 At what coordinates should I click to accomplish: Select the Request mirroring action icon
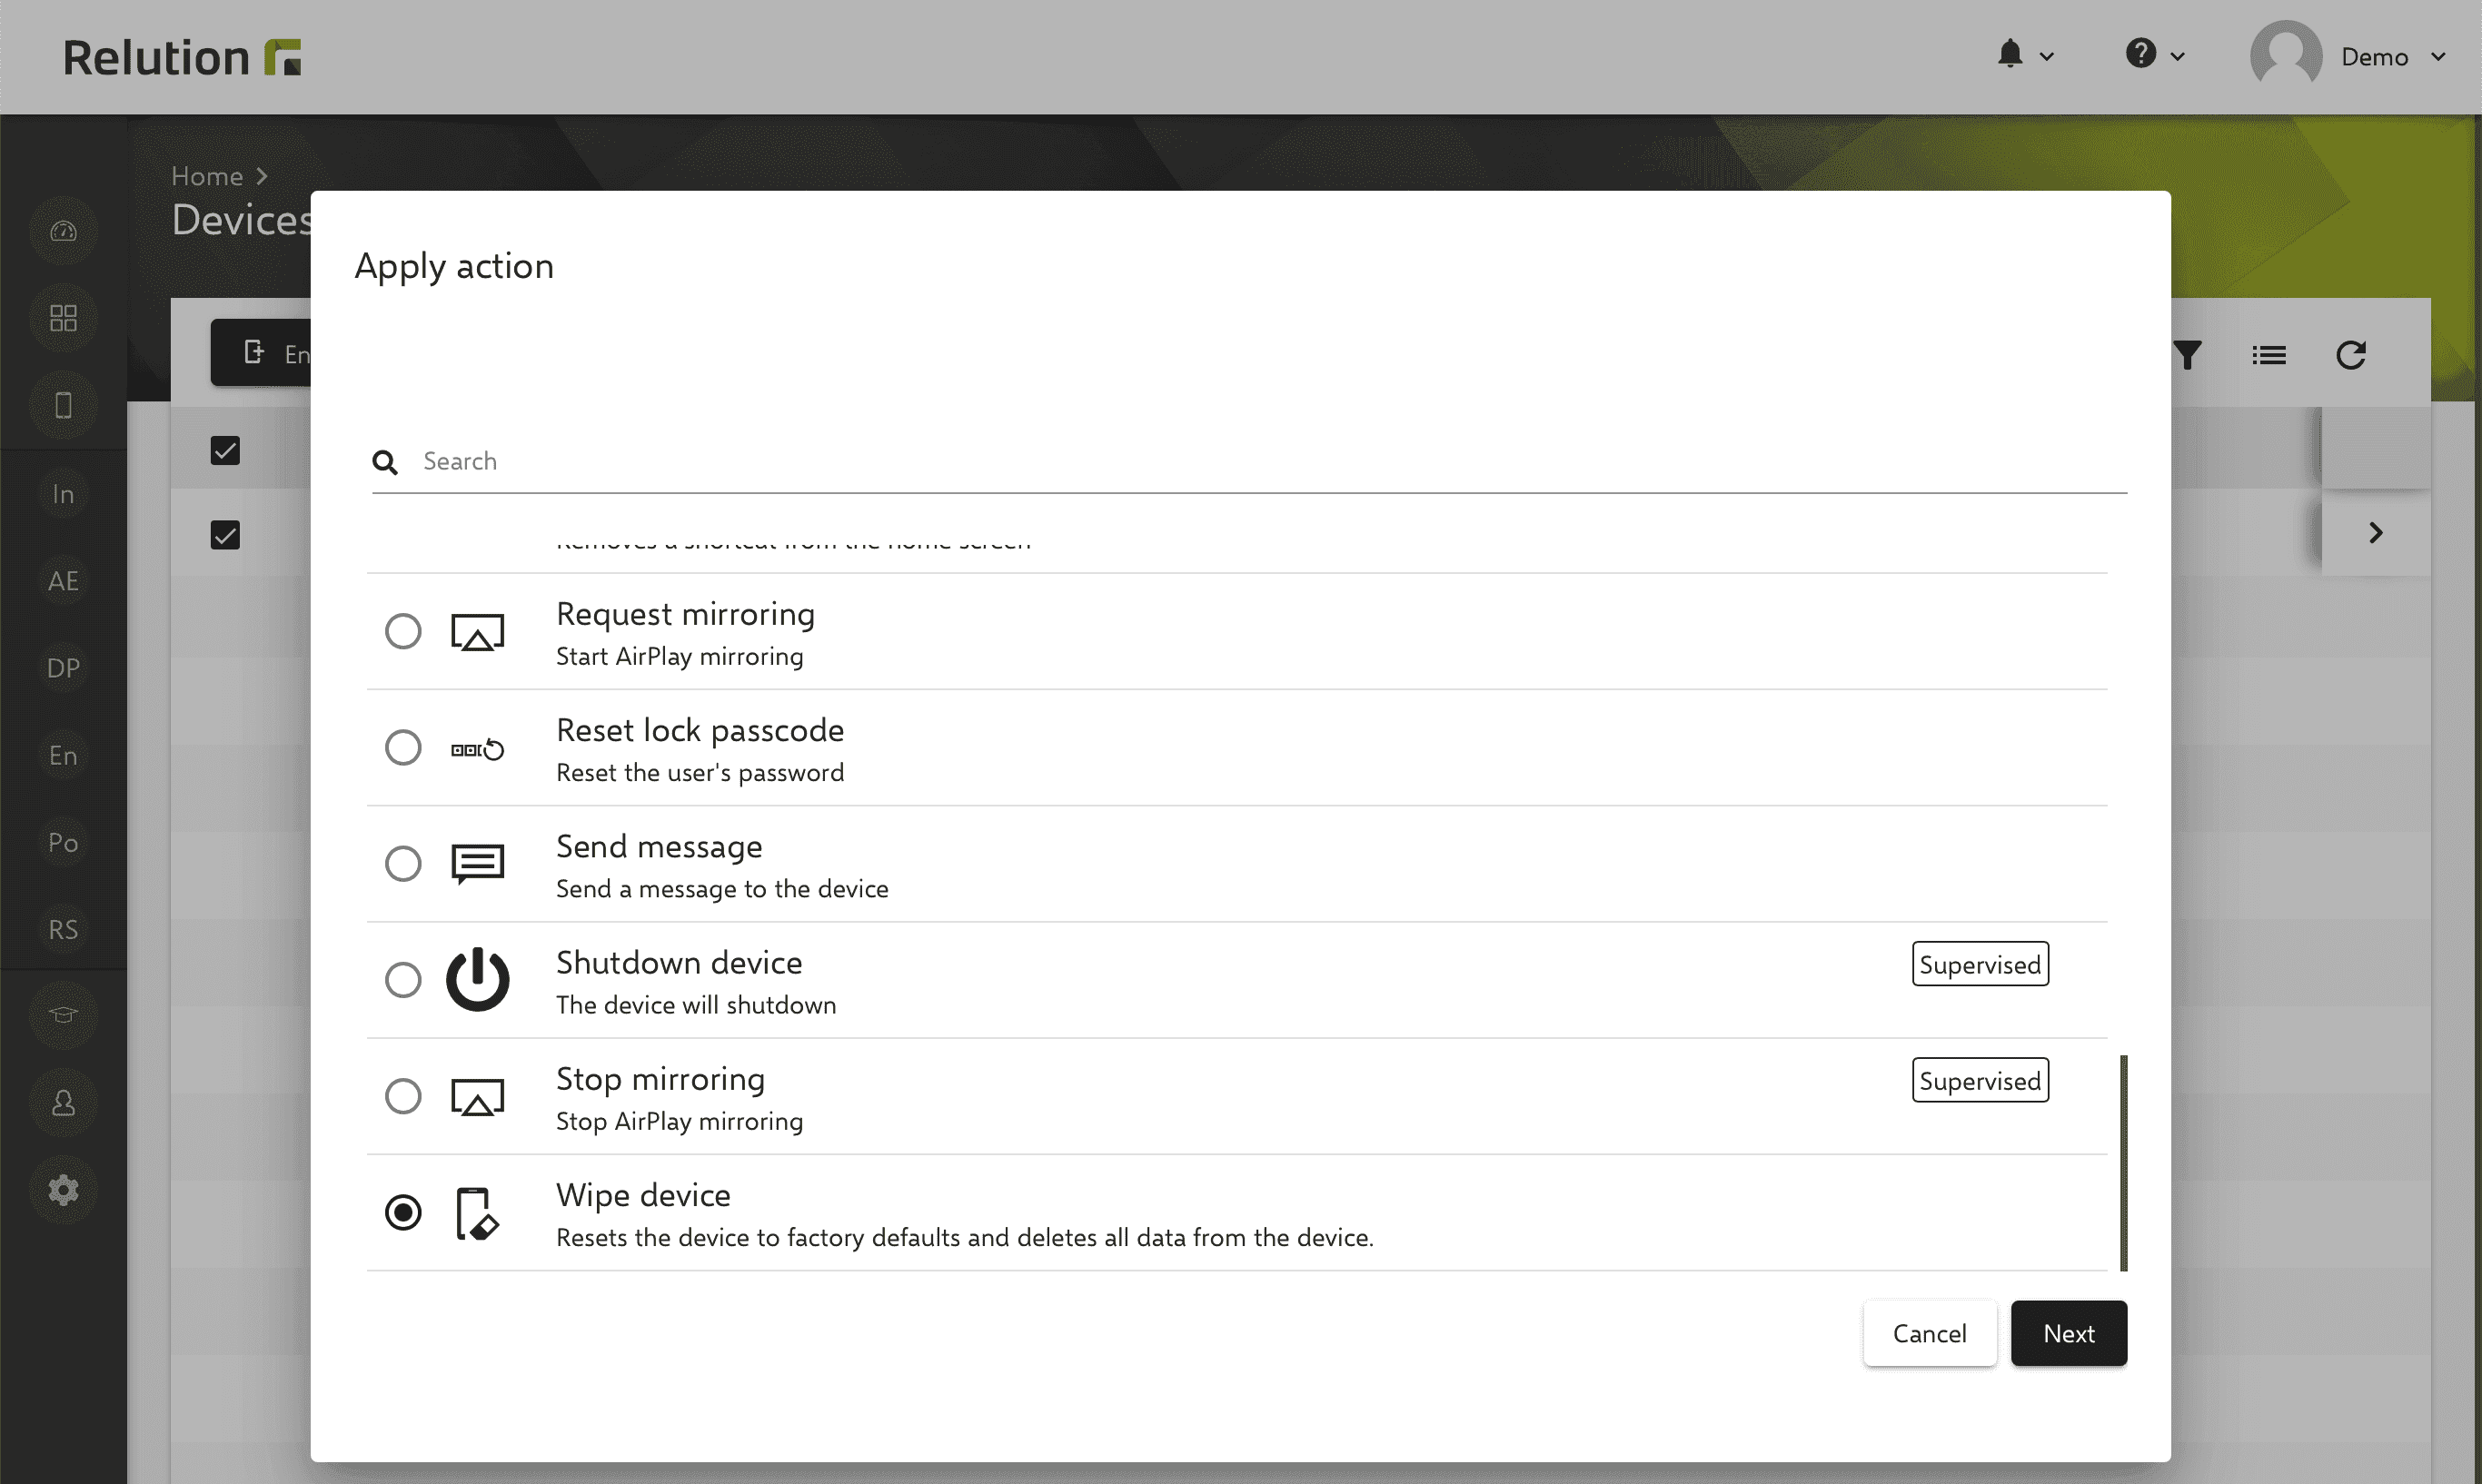pyautogui.click(x=477, y=630)
